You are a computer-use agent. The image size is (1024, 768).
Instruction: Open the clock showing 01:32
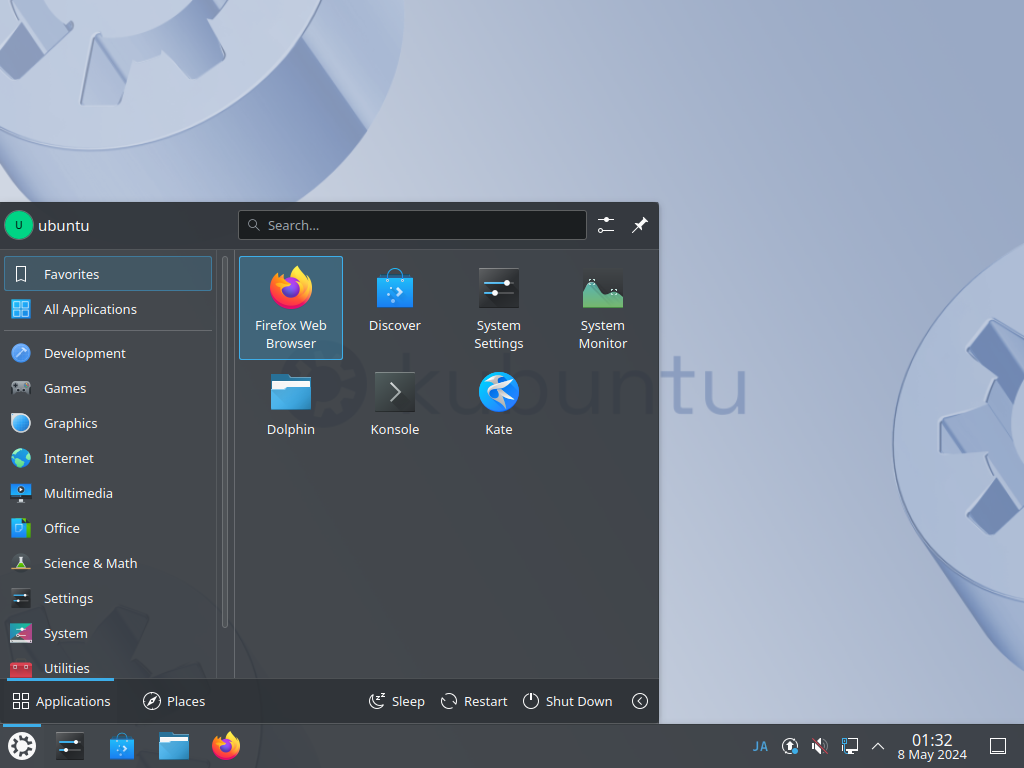(932, 746)
